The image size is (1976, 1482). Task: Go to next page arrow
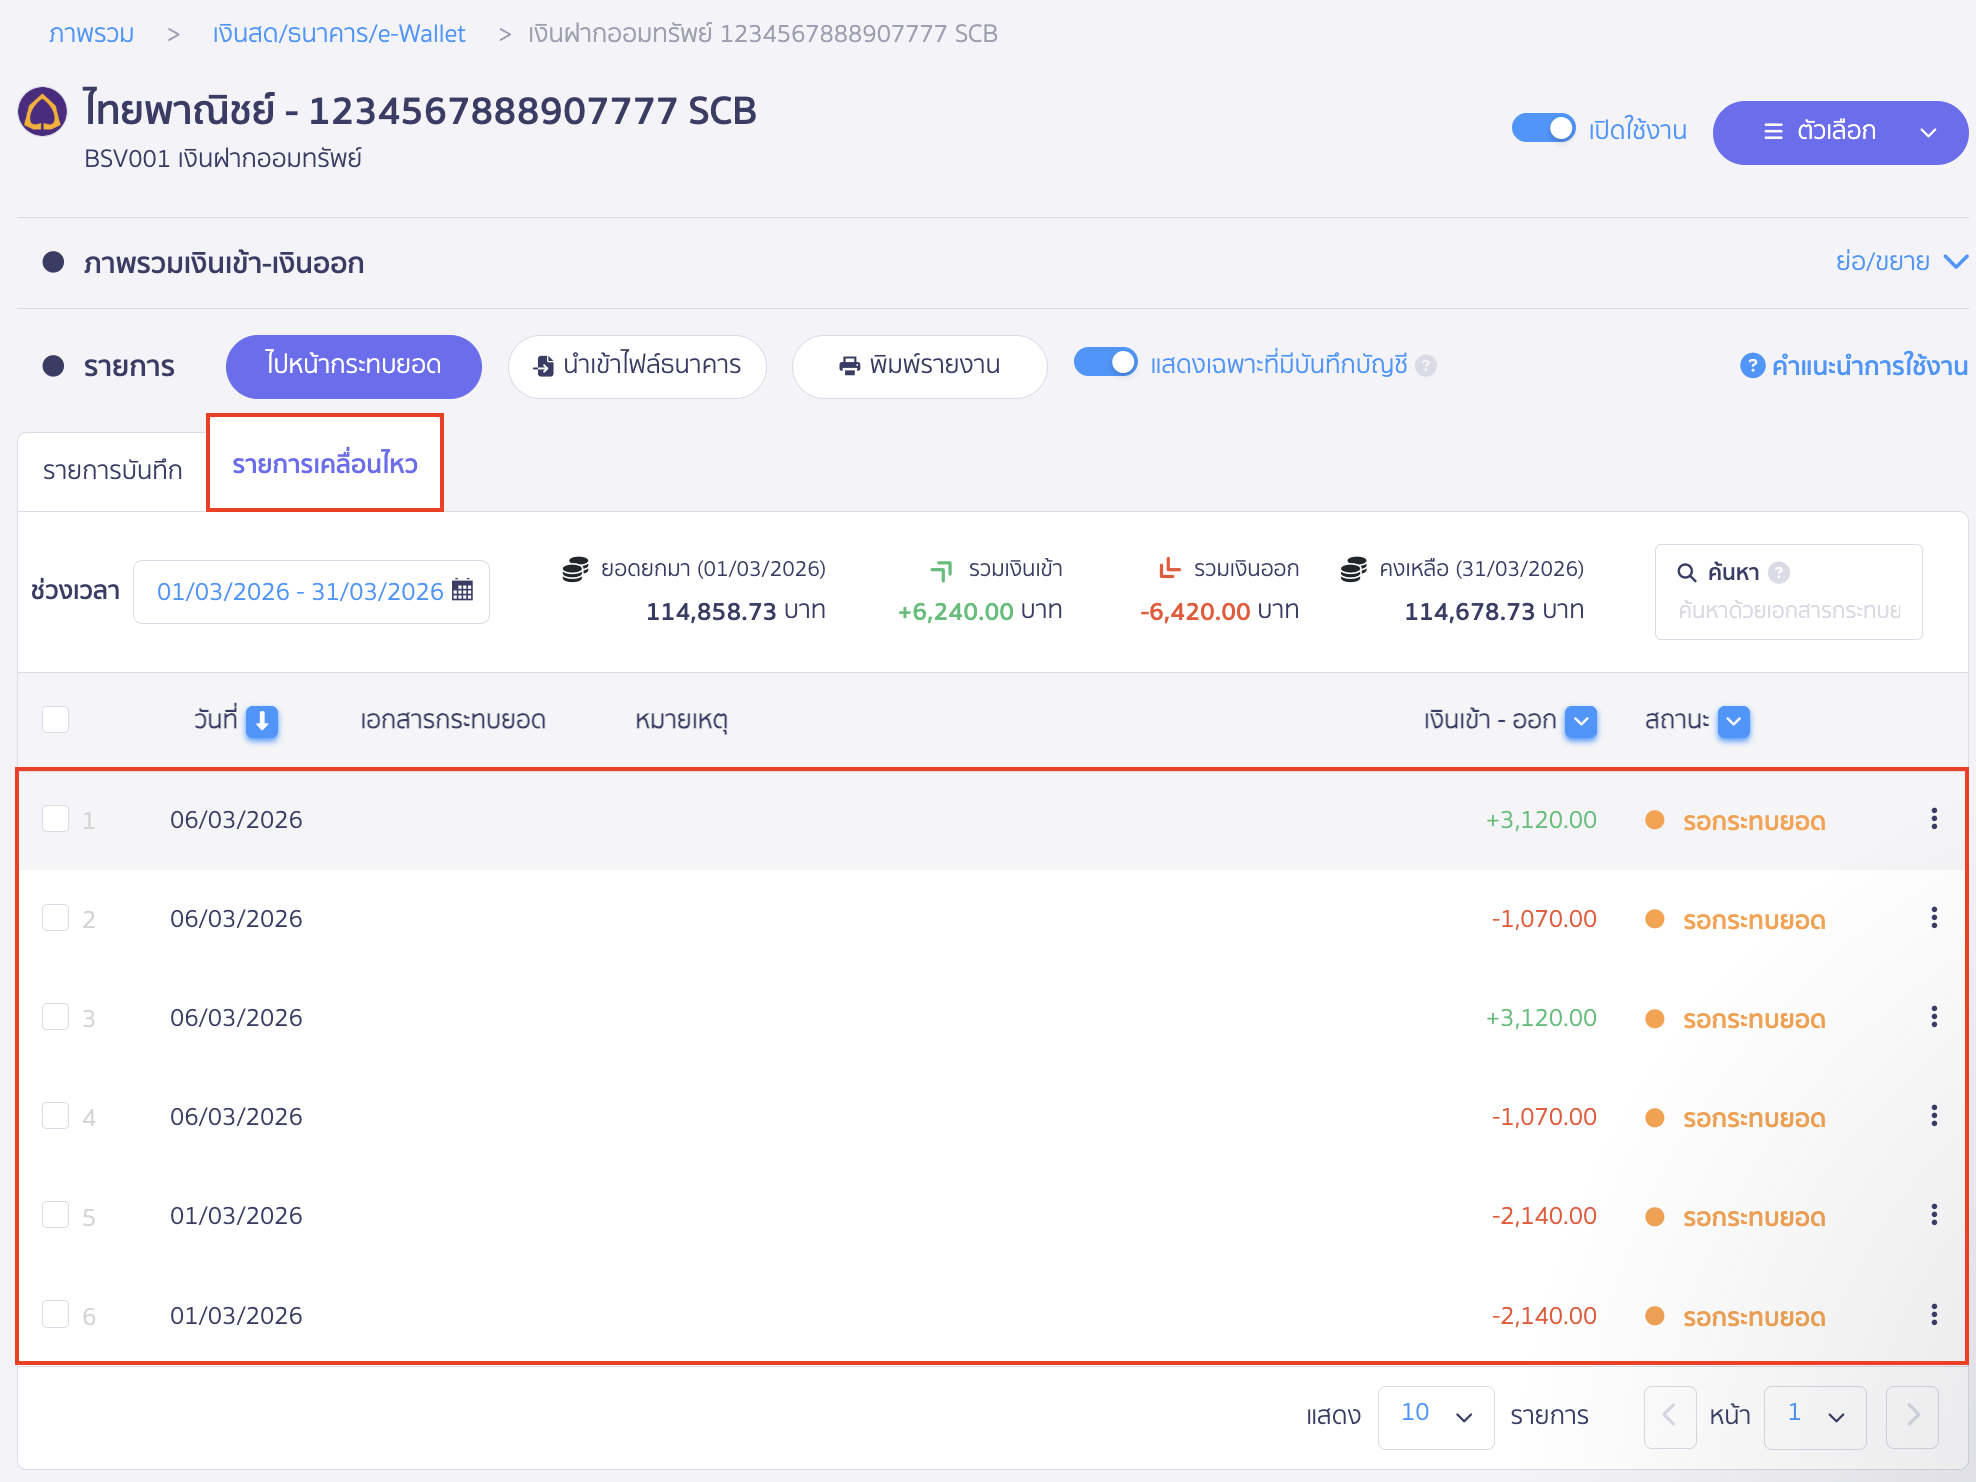[1912, 1415]
